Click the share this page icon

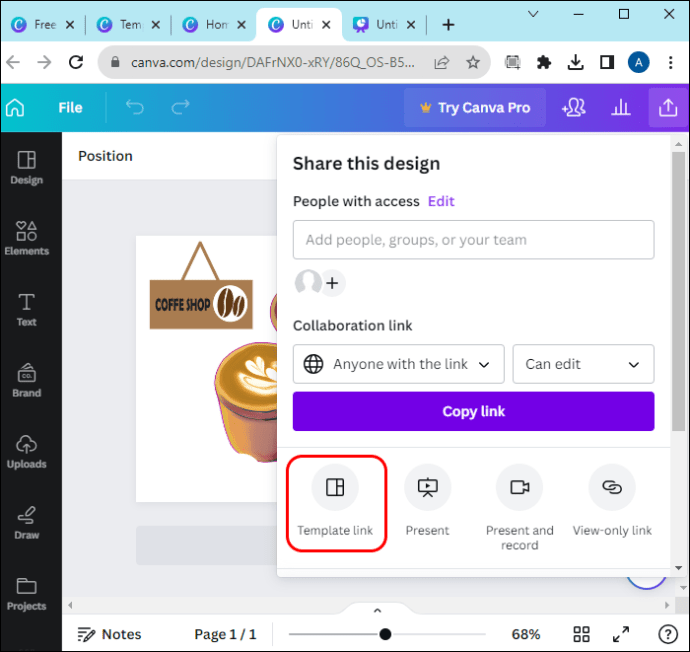441,62
